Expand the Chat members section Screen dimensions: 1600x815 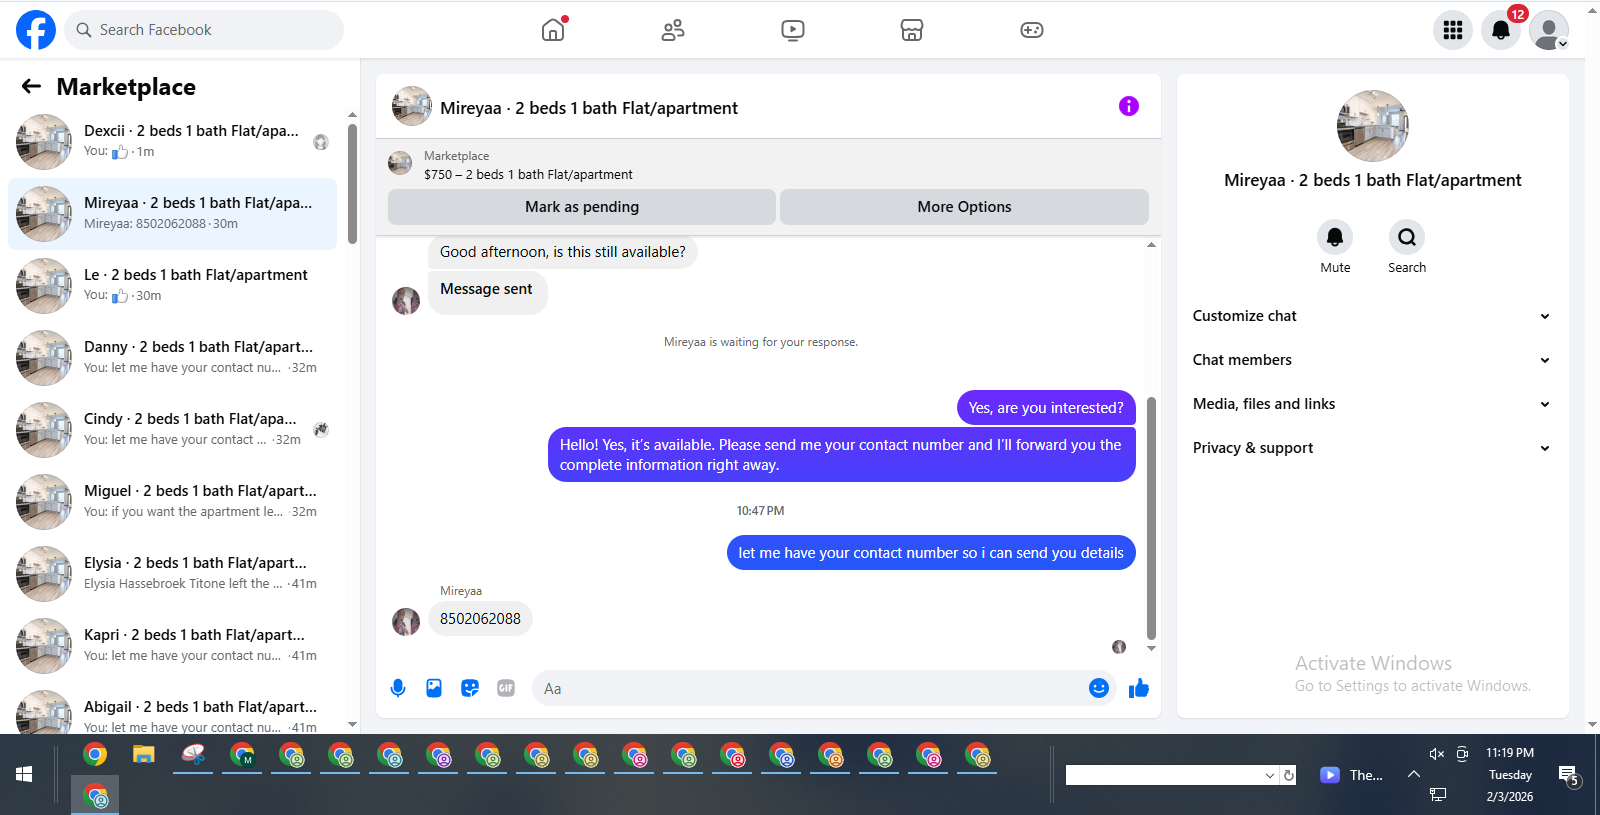(1372, 360)
